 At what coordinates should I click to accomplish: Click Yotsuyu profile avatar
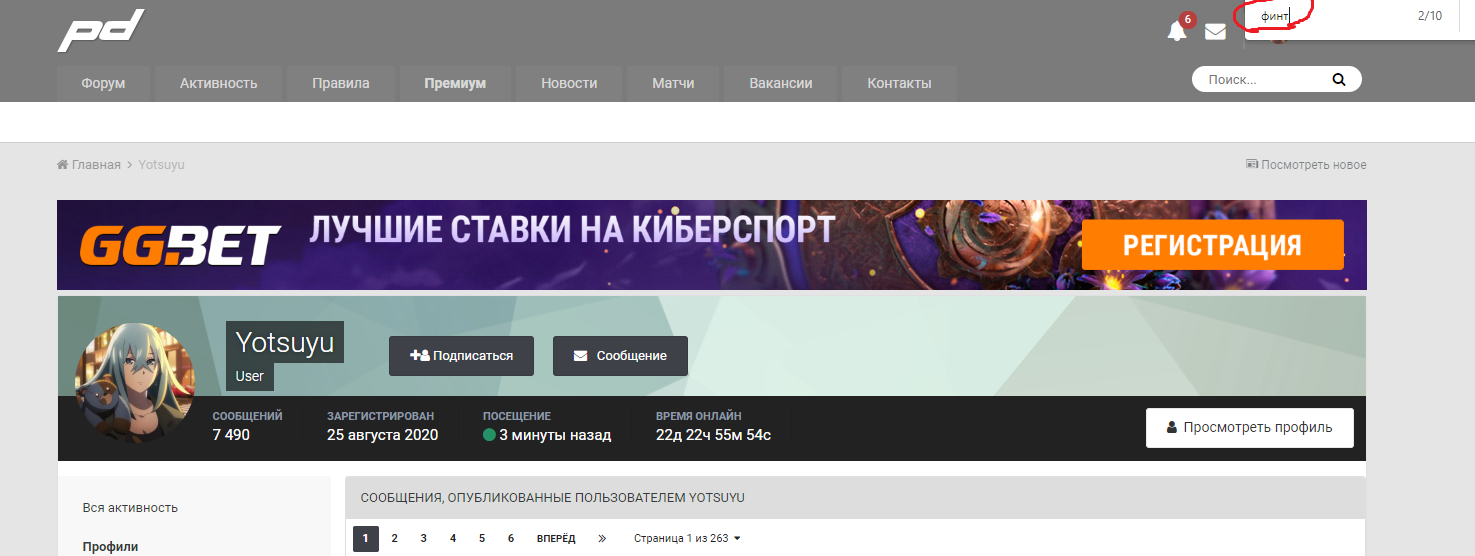[135, 384]
